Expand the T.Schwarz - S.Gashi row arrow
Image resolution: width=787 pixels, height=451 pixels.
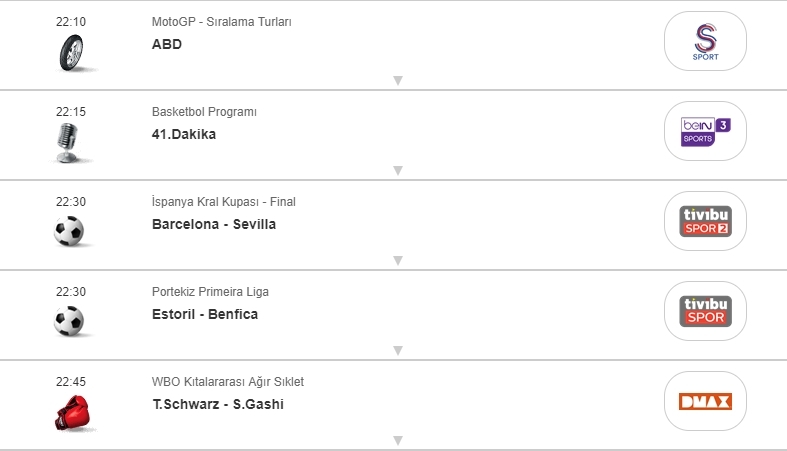pyautogui.click(x=397, y=440)
